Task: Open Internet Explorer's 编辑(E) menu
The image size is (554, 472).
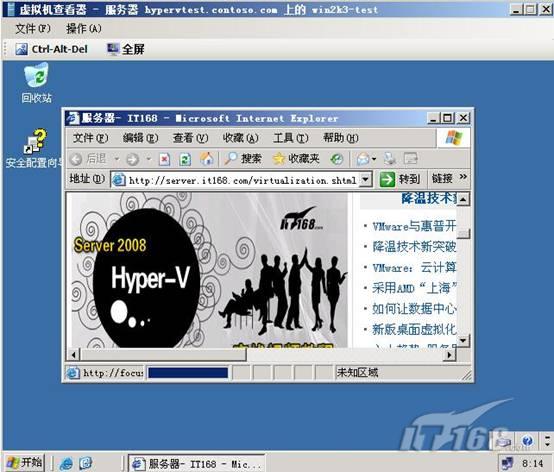Action: pyautogui.click(x=140, y=138)
